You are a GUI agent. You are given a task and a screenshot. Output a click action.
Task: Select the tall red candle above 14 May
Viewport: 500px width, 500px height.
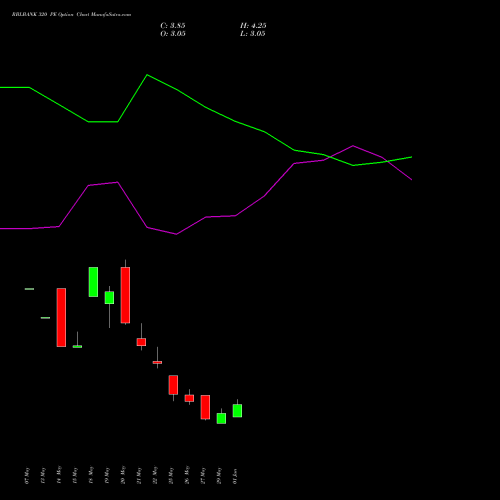pyautogui.click(x=61, y=317)
